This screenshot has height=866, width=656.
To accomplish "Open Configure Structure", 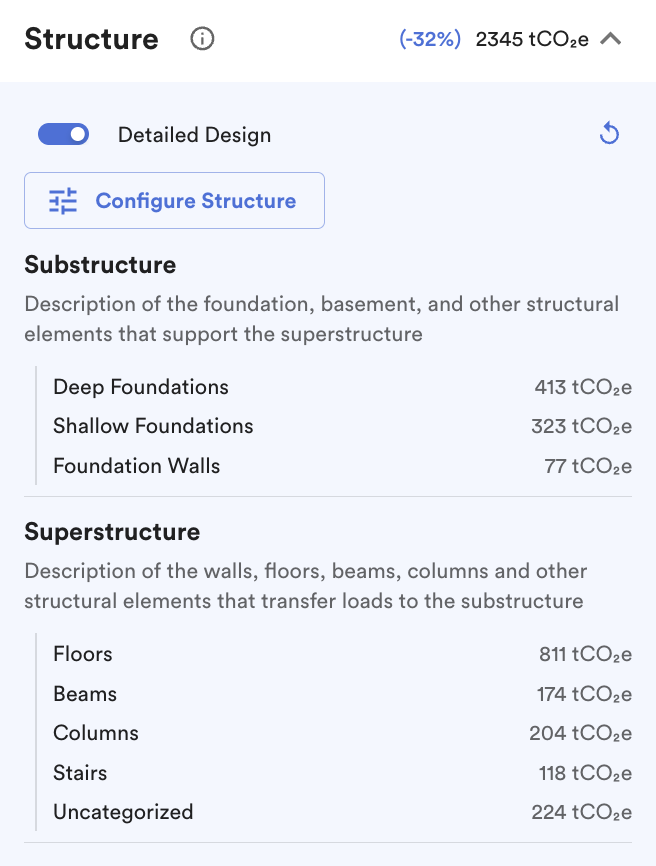I will (174, 201).
